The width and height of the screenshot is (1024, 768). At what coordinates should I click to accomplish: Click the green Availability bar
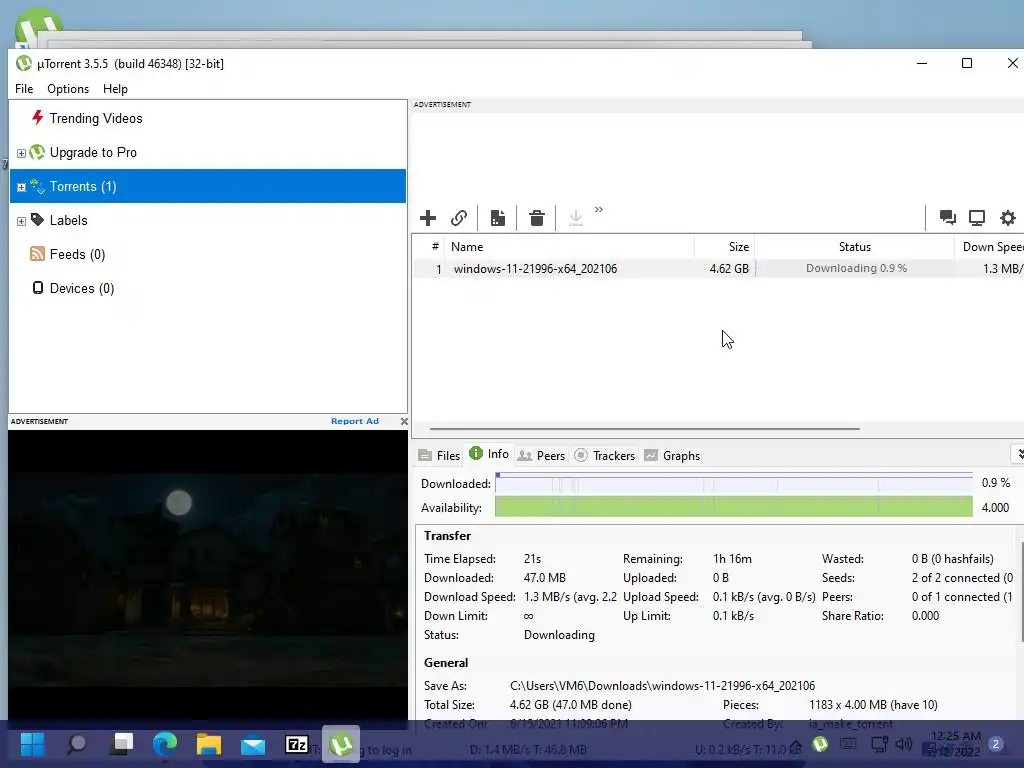tap(733, 507)
